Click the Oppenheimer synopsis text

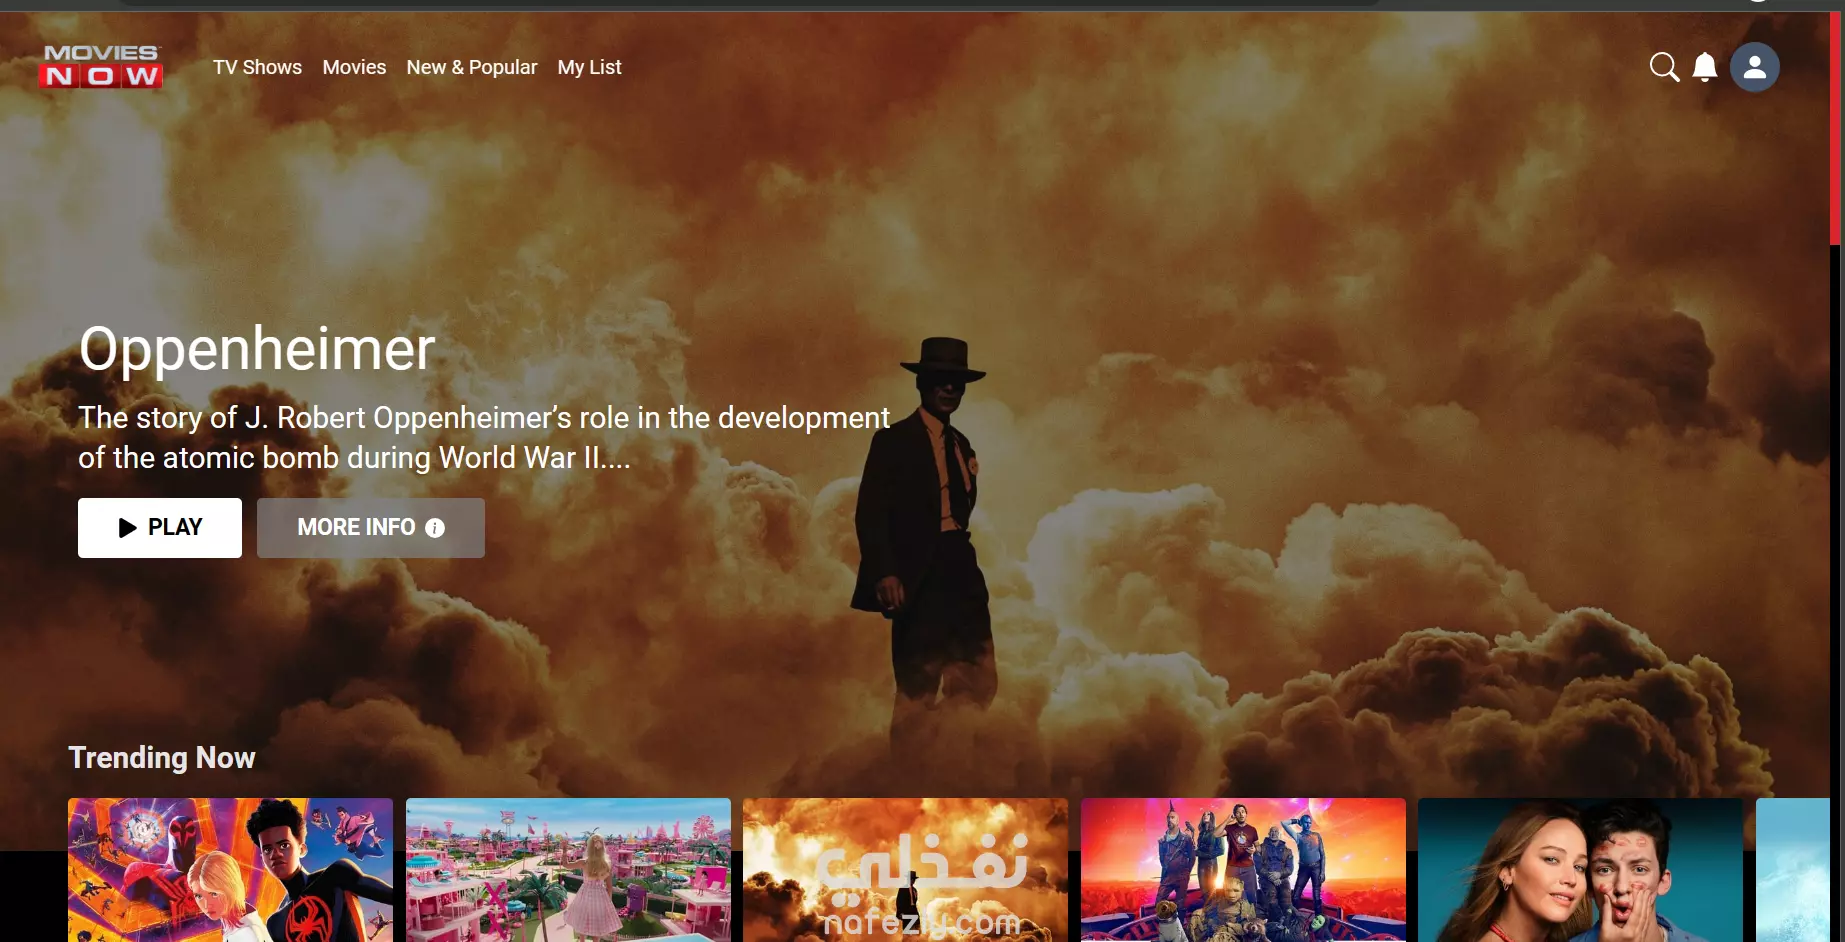click(484, 437)
